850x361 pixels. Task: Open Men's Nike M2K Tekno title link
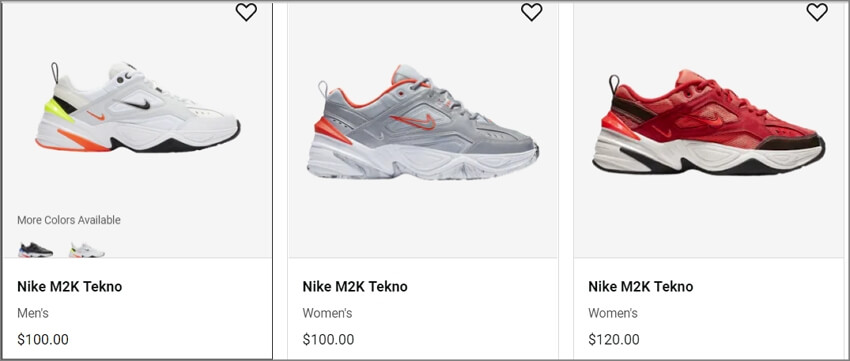(x=69, y=286)
